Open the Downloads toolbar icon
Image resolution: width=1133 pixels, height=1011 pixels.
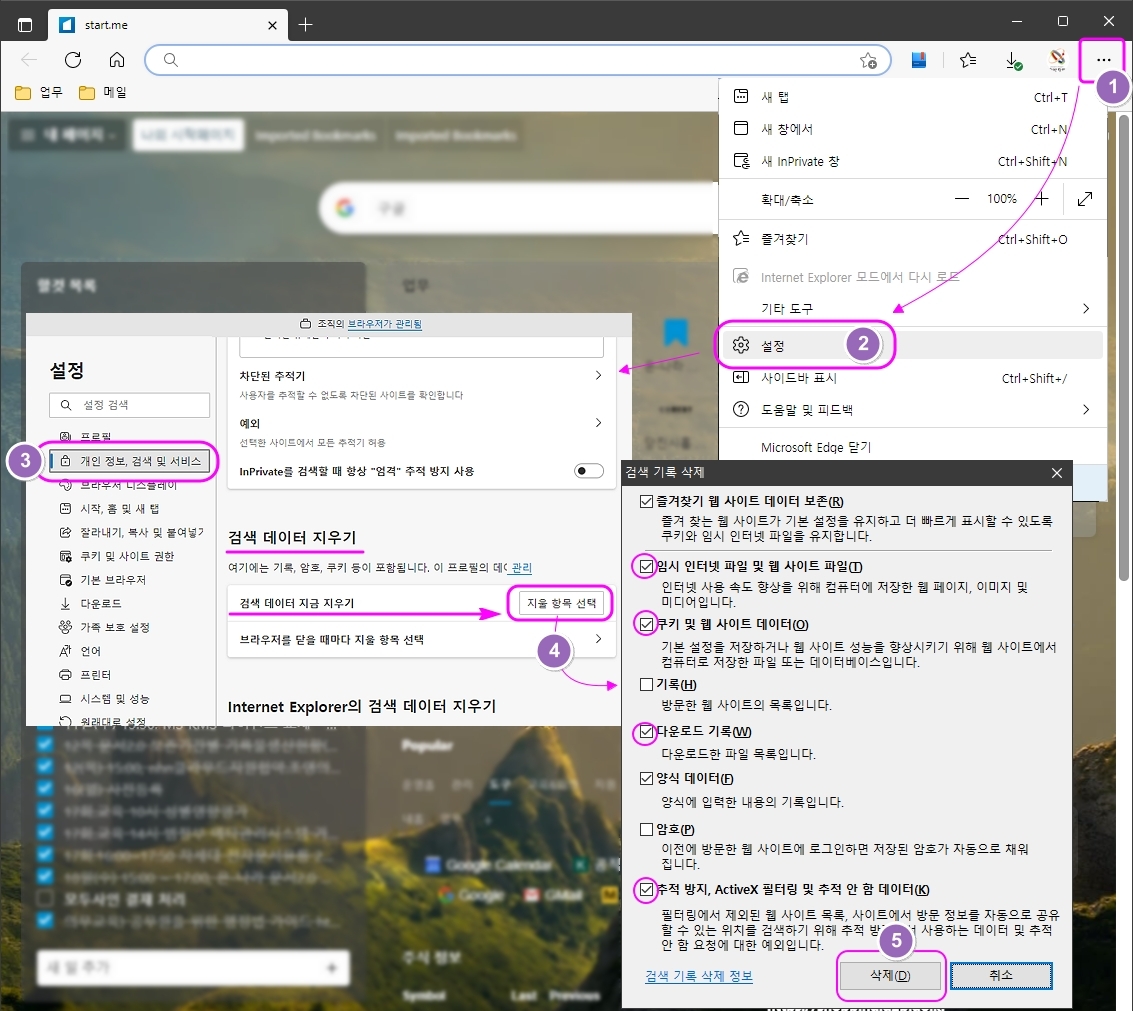[1014, 61]
